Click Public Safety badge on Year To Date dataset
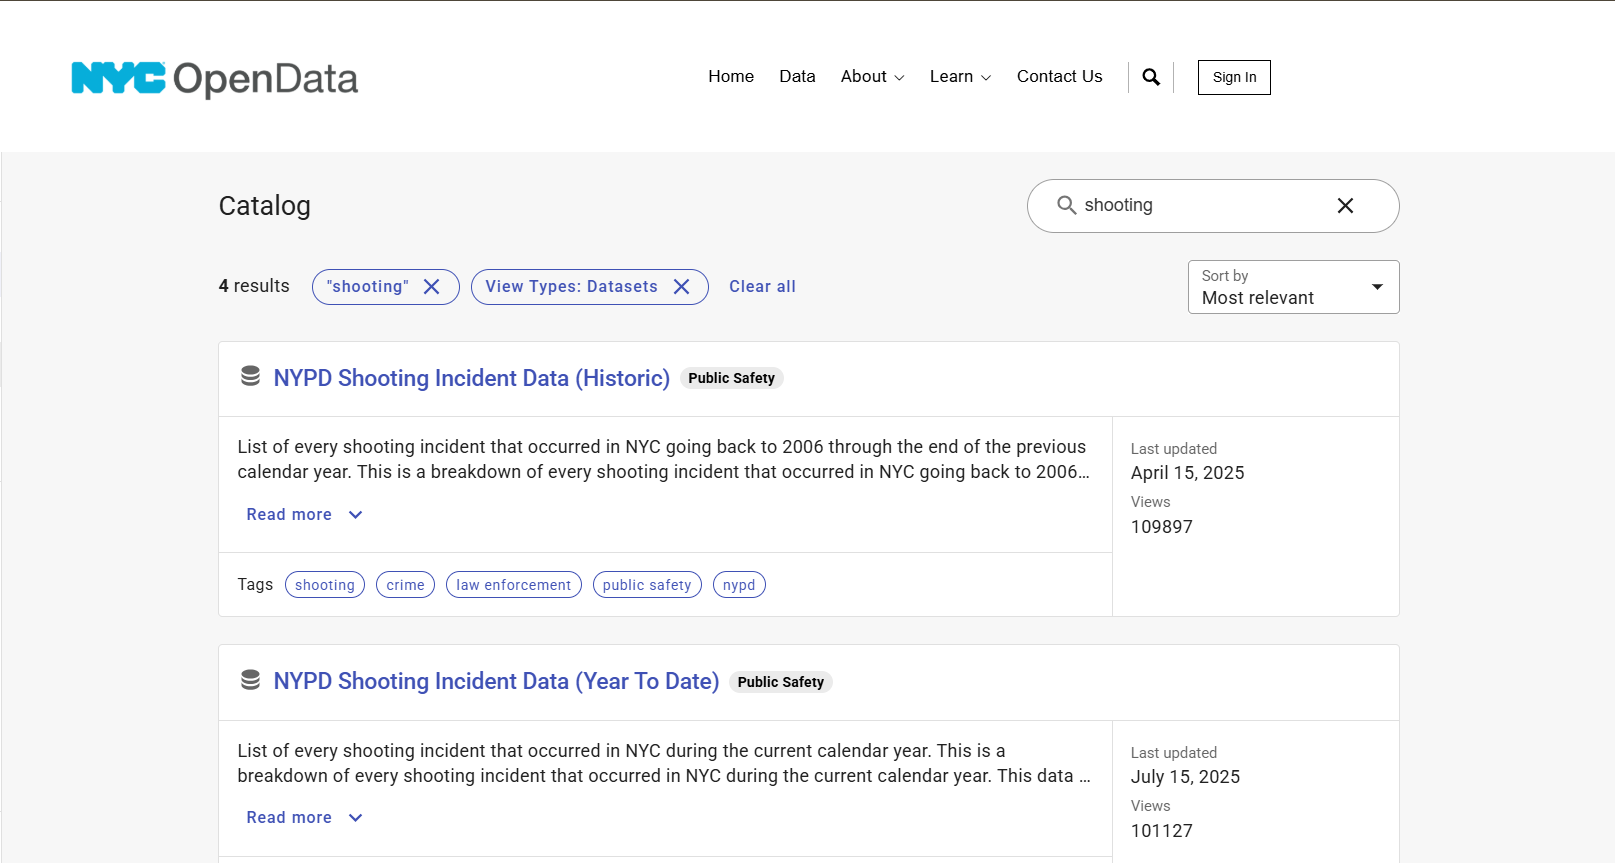Image resolution: width=1615 pixels, height=863 pixels. click(781, 682)
